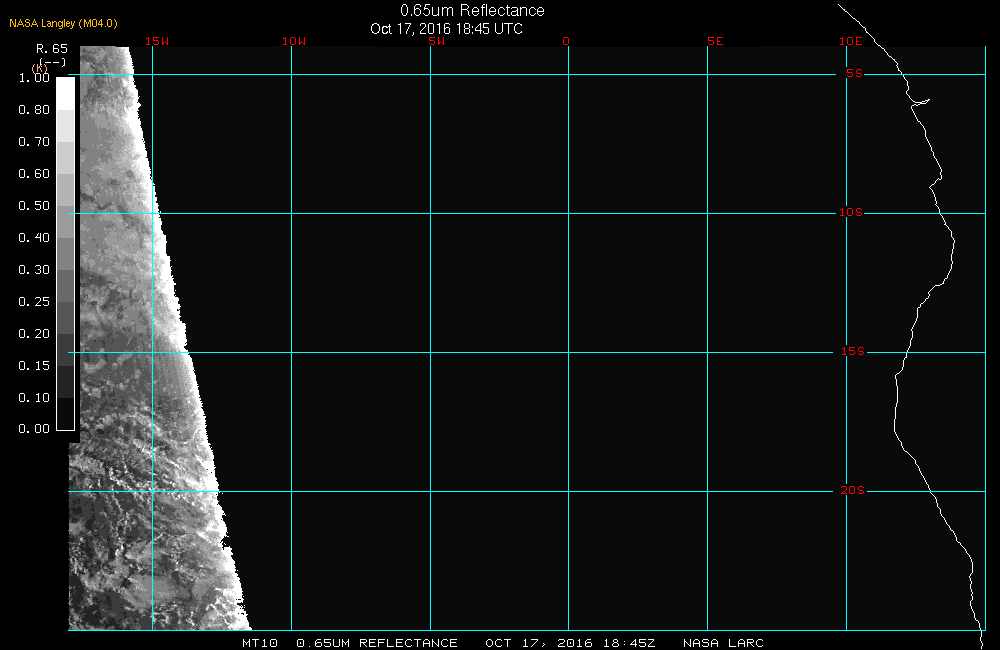
Task: Click the Oct 17, 2016 18:45 UTC timestamp
Action: 446,29
